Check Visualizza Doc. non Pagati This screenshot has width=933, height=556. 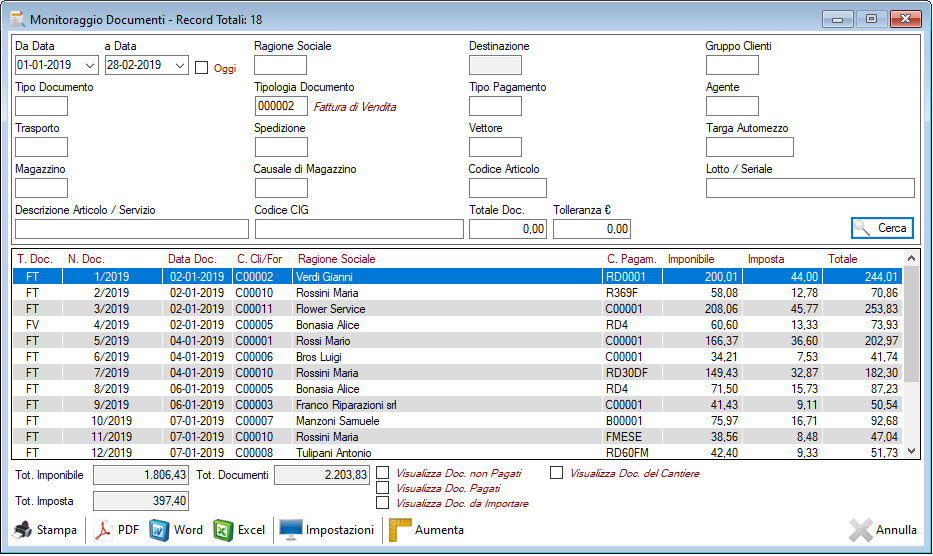click(382, 473)
